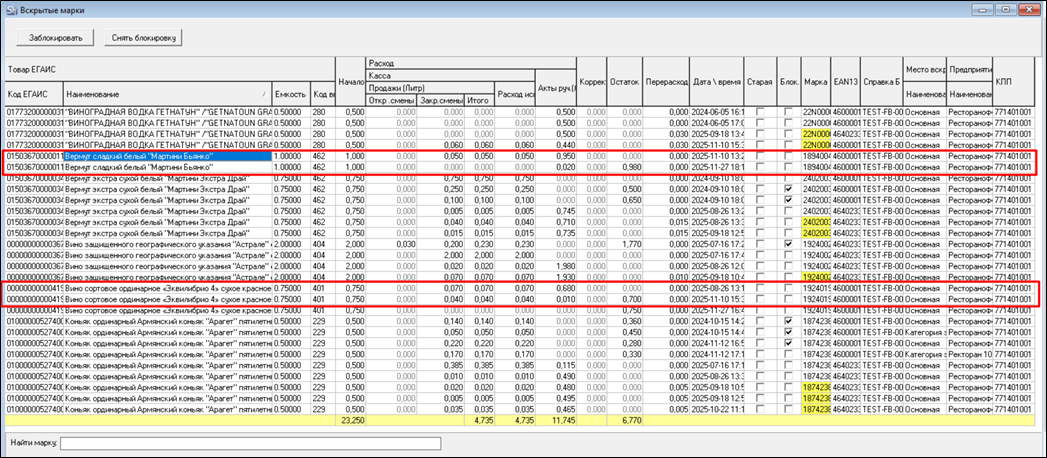
Task: Close the Вскрытые марки window
Action: tap(1028, 9)
